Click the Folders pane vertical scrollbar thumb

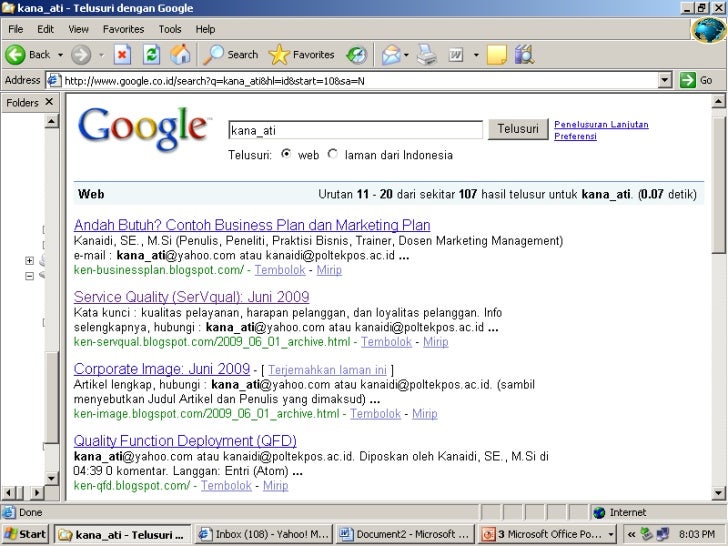click(52, 397)
